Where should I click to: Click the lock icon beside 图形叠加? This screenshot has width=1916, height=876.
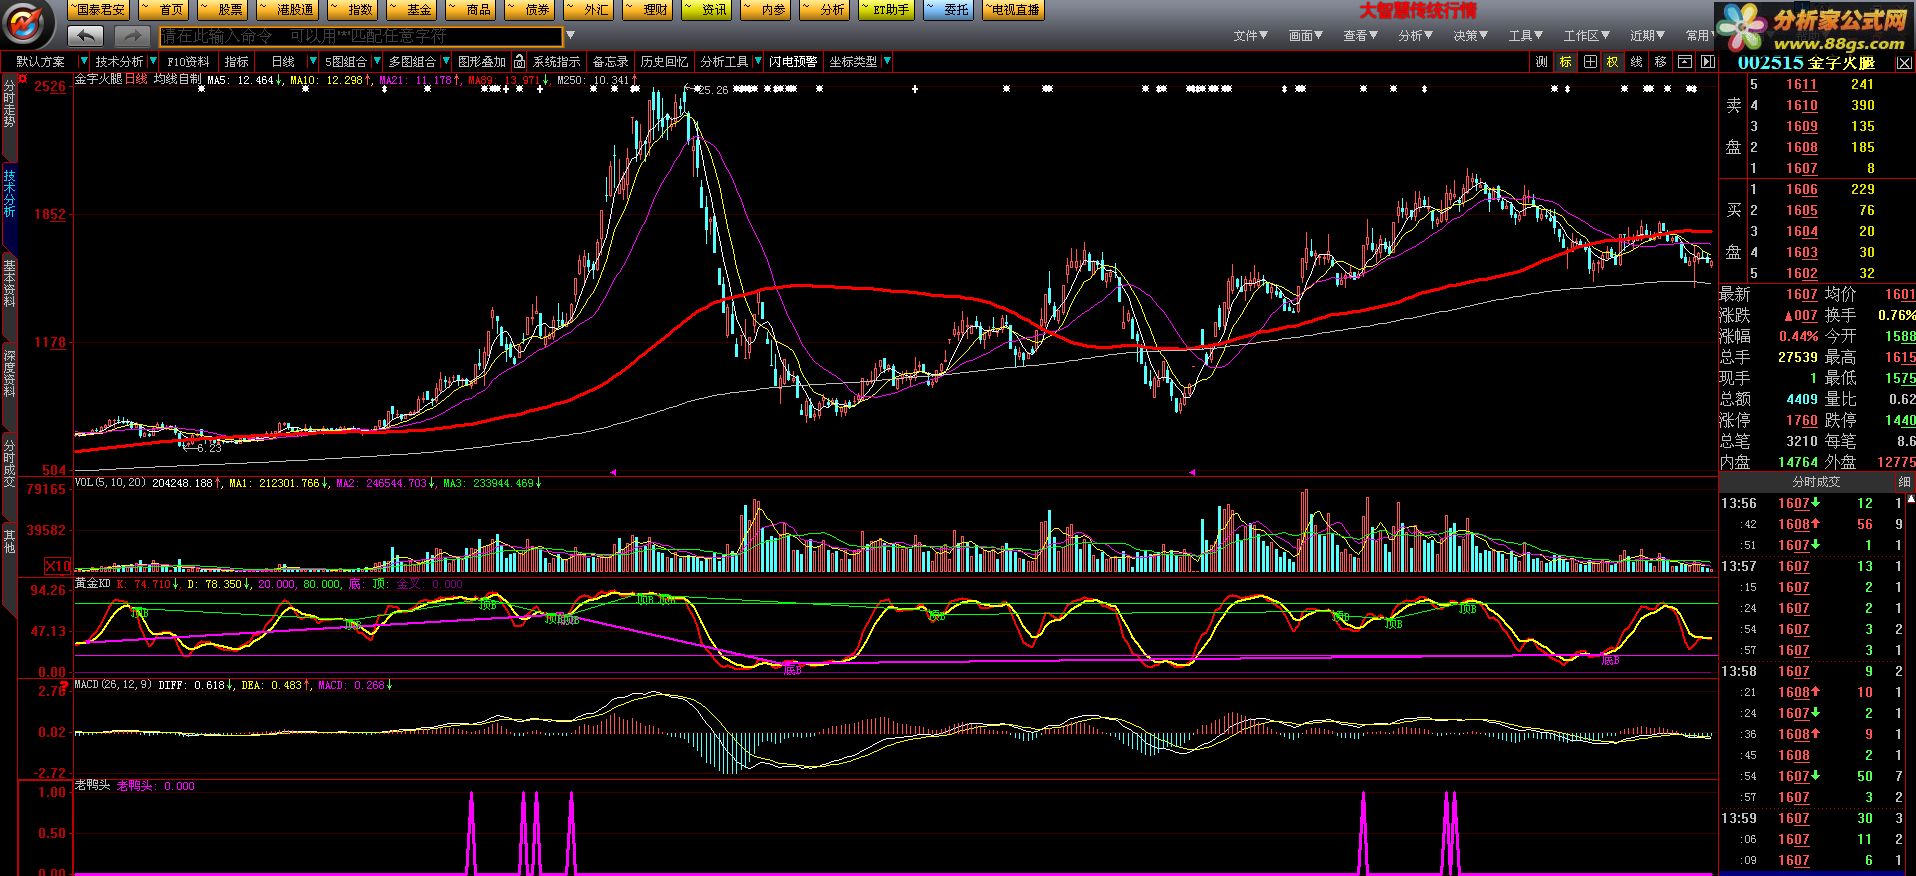(x=519, y=62)
